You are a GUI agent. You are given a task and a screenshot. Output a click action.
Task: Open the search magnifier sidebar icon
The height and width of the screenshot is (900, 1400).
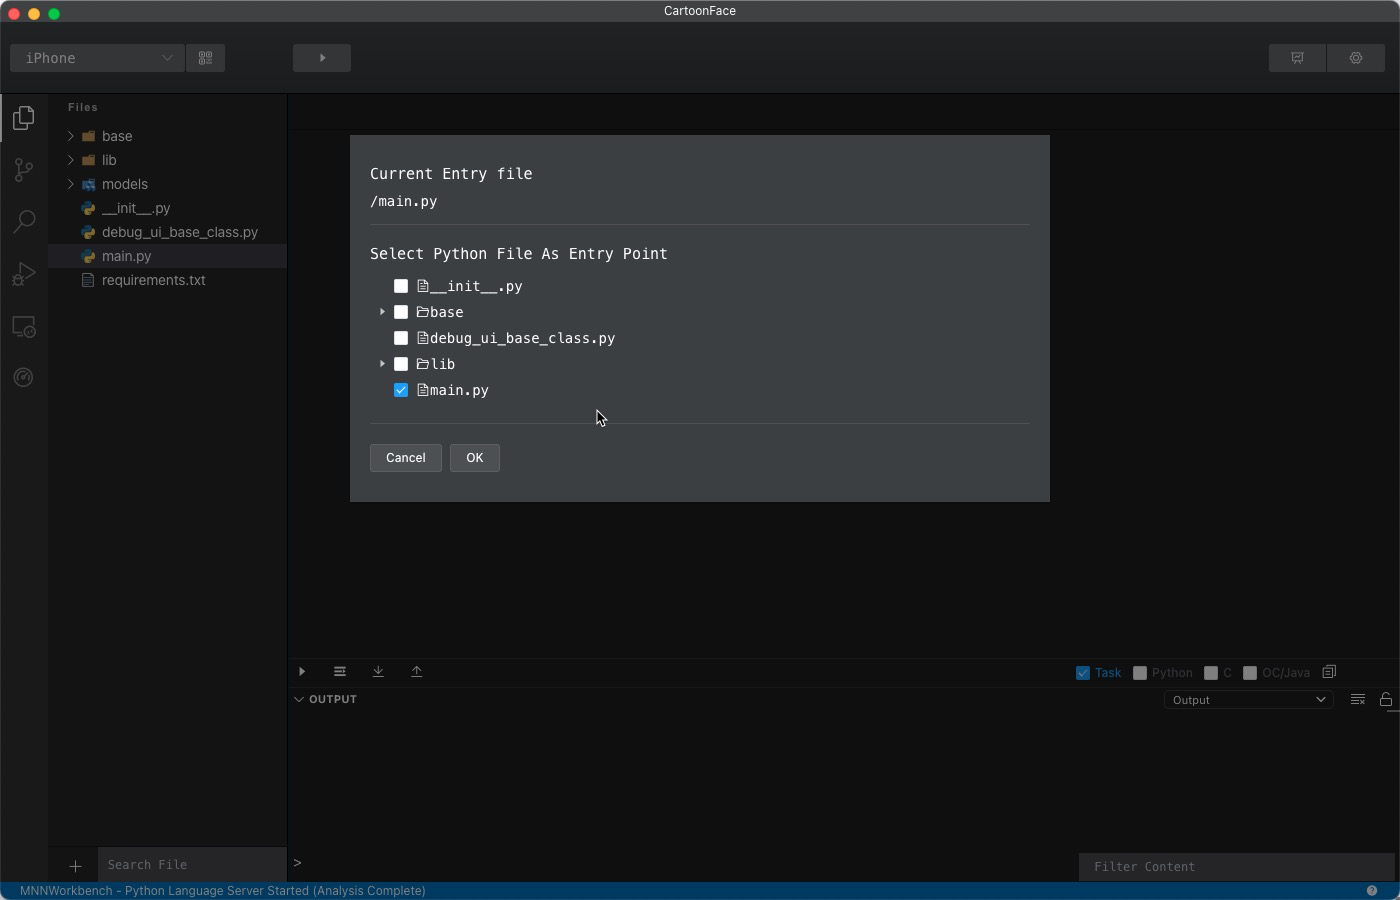[24, 221]
